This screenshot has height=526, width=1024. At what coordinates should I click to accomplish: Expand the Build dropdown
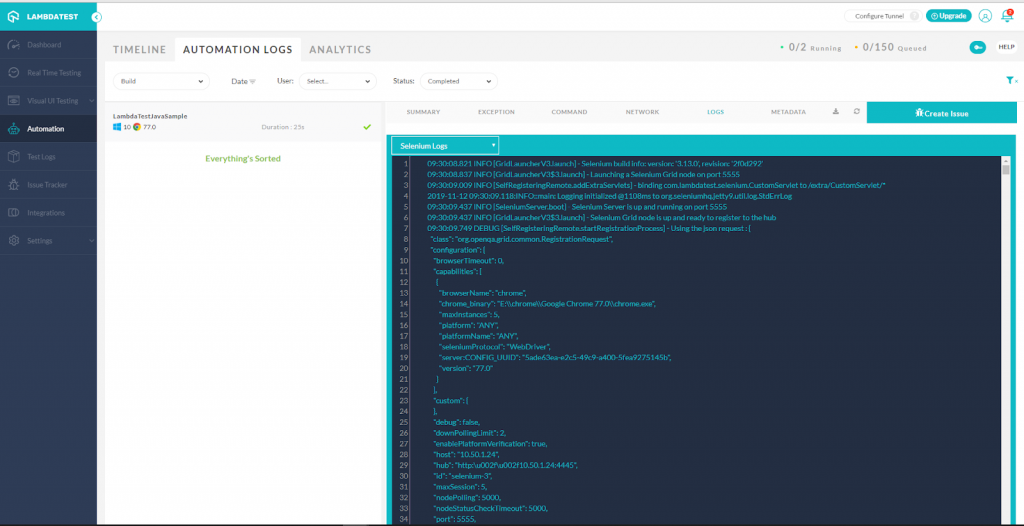pyautogui.click(x=160, y=81)
